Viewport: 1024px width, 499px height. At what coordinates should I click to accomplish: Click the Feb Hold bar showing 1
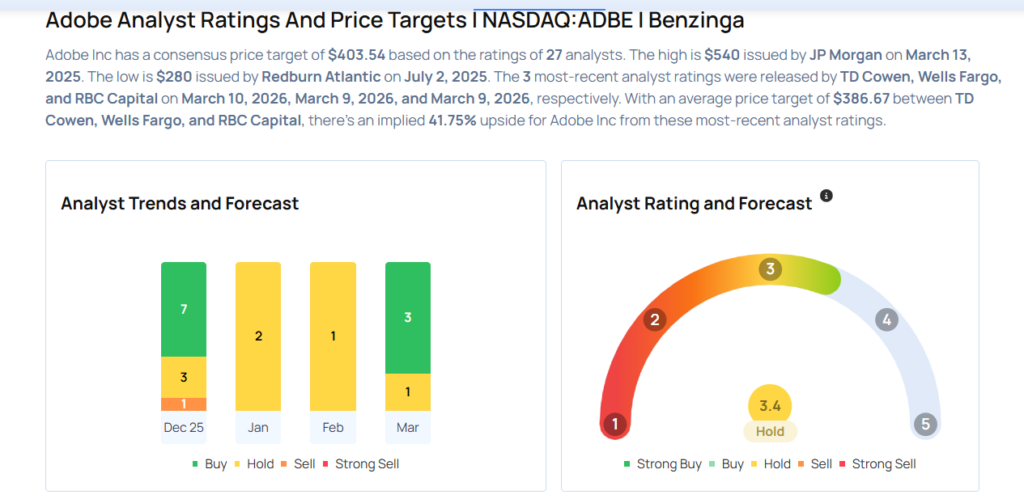(333, 336)
